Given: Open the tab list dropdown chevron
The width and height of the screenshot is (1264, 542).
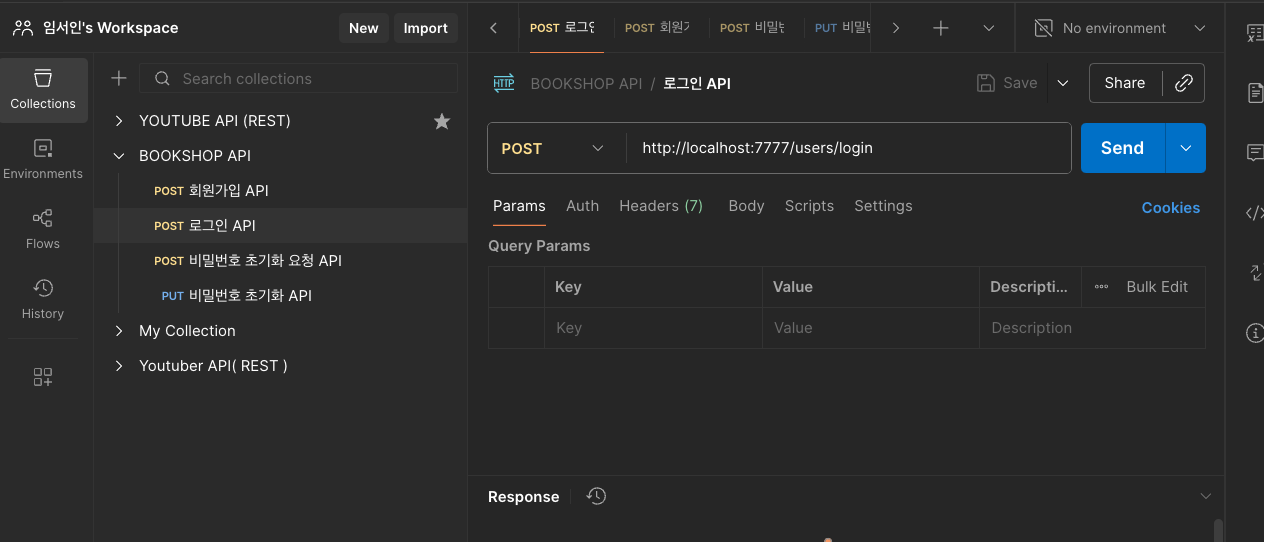Looking at the screenshot, I should 989,28.
